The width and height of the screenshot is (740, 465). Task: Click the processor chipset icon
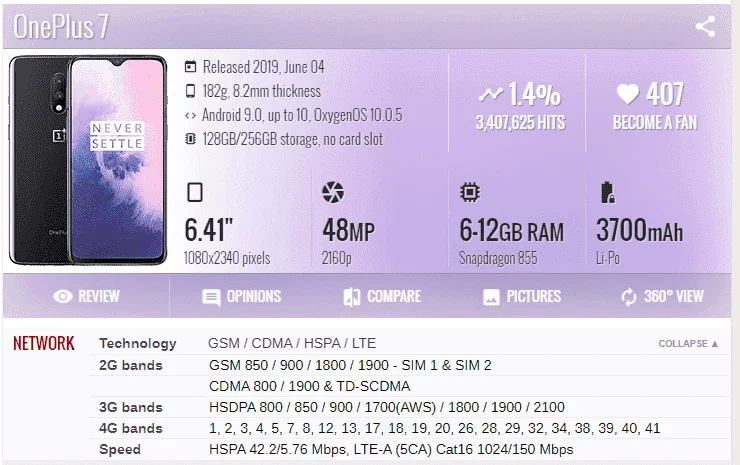tap(470, 192)
